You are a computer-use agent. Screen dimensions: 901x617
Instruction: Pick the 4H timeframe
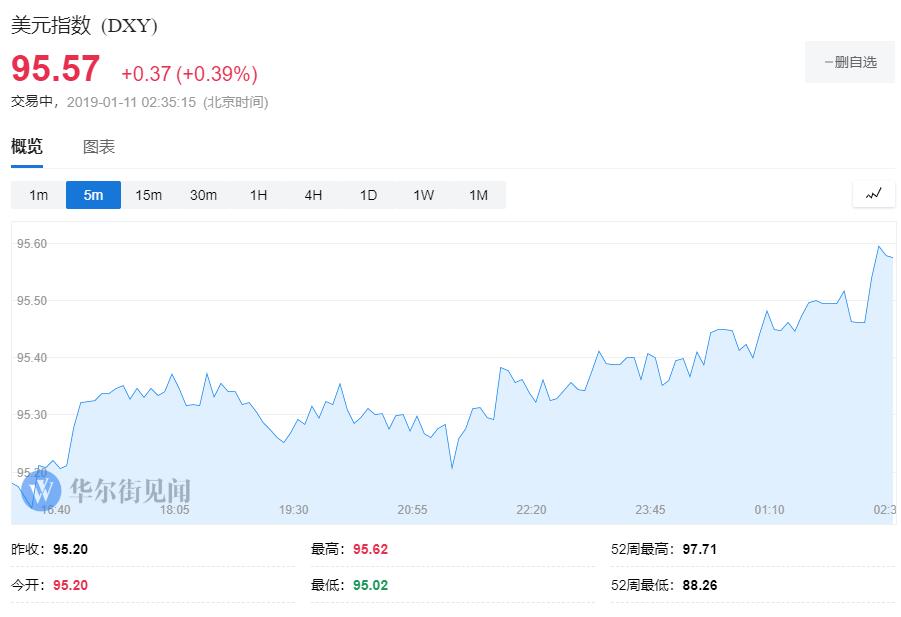(x=313, y=195)
